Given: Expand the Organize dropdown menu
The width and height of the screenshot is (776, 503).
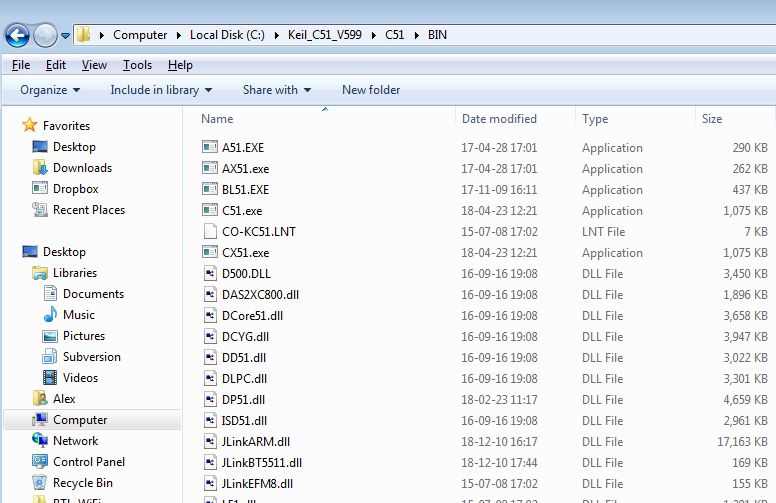Looking at the screenshot, I should click(50, 90).
